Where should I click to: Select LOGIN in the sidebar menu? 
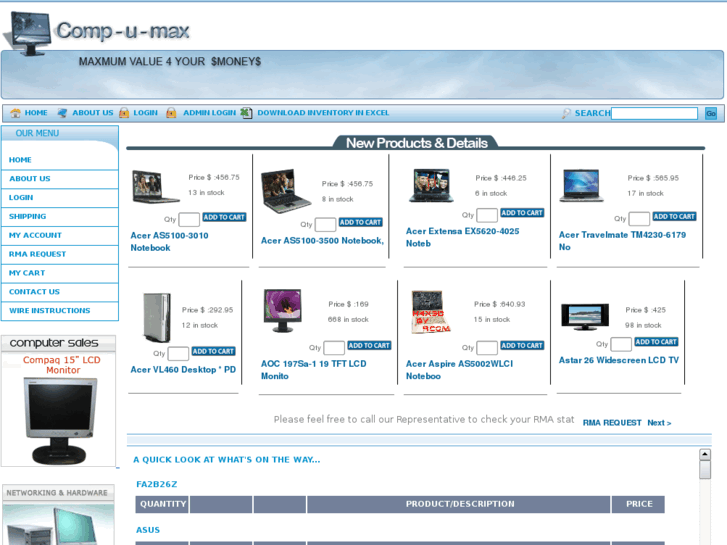(21, 198)
